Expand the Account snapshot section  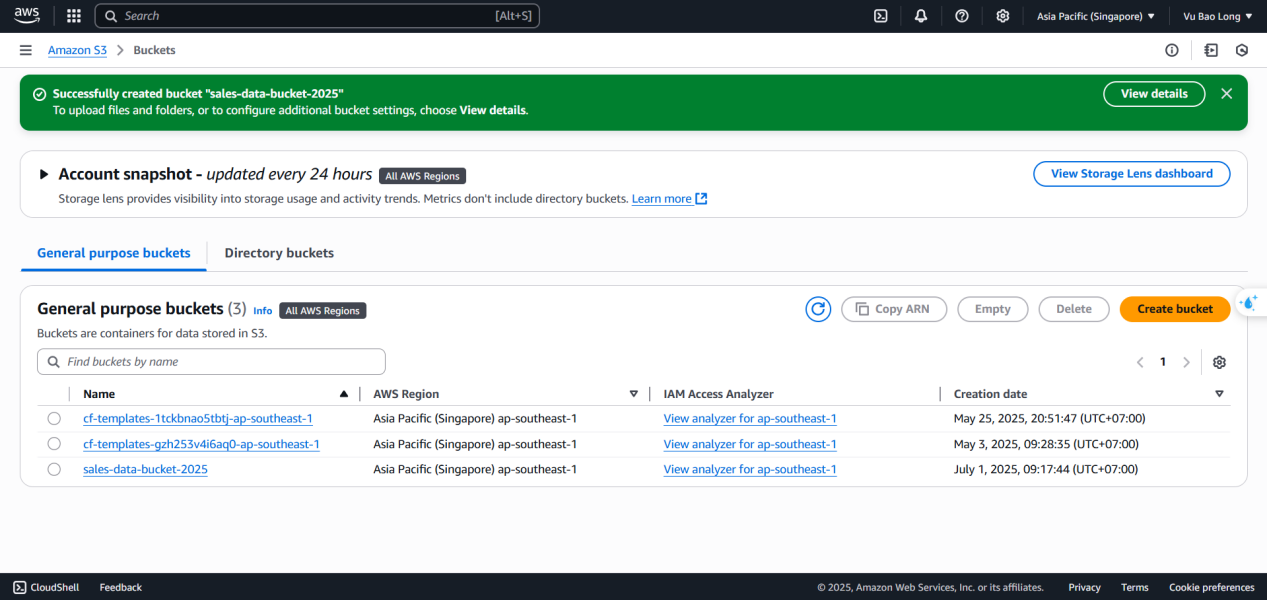[44, 174]
